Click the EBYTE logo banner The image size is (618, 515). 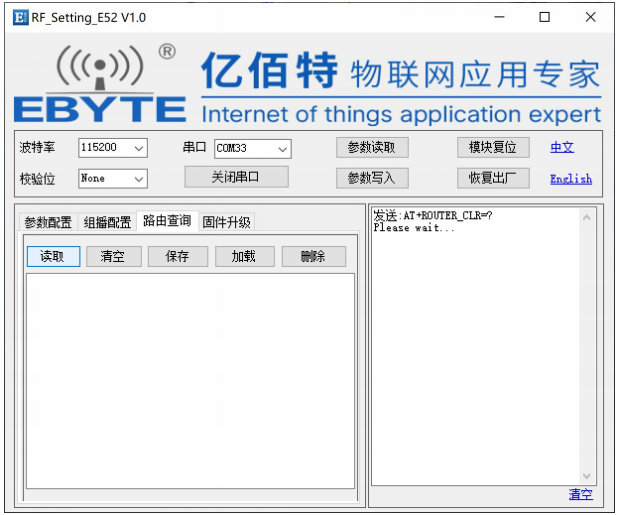click(x=308, y=84)
